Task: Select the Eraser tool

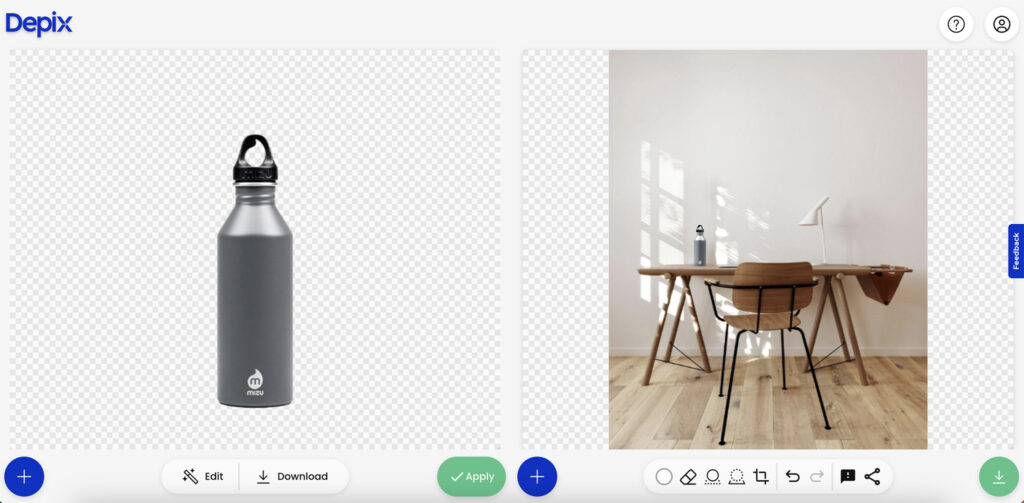Action: (x=688, y=476)
